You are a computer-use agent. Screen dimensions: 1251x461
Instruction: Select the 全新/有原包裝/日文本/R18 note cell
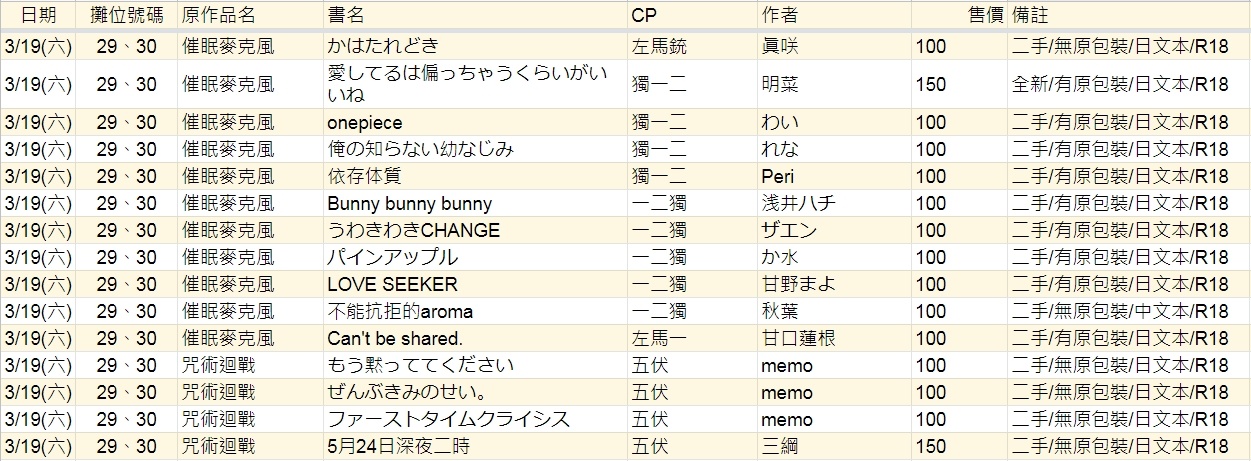[x=1129, y=85]
